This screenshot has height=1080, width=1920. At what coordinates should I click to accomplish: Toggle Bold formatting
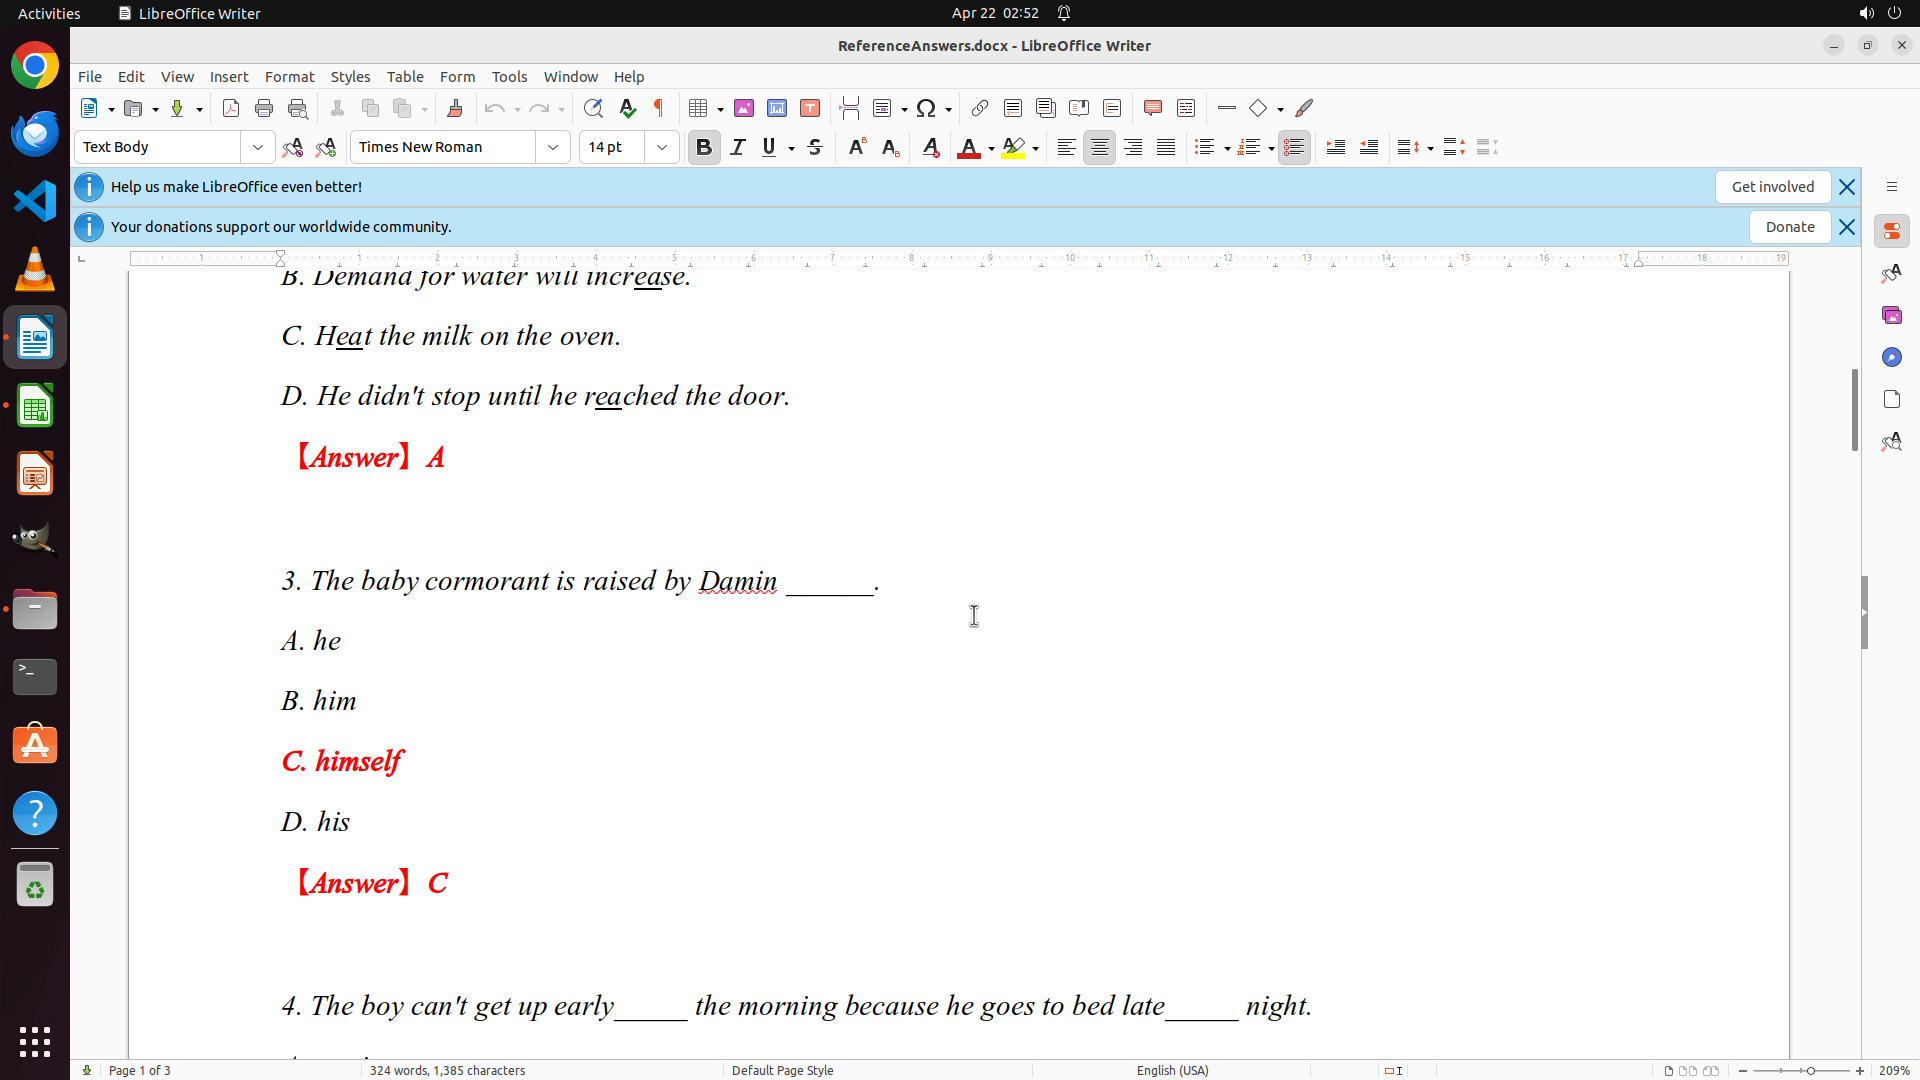pyautogui.click(x=704, y=147)
